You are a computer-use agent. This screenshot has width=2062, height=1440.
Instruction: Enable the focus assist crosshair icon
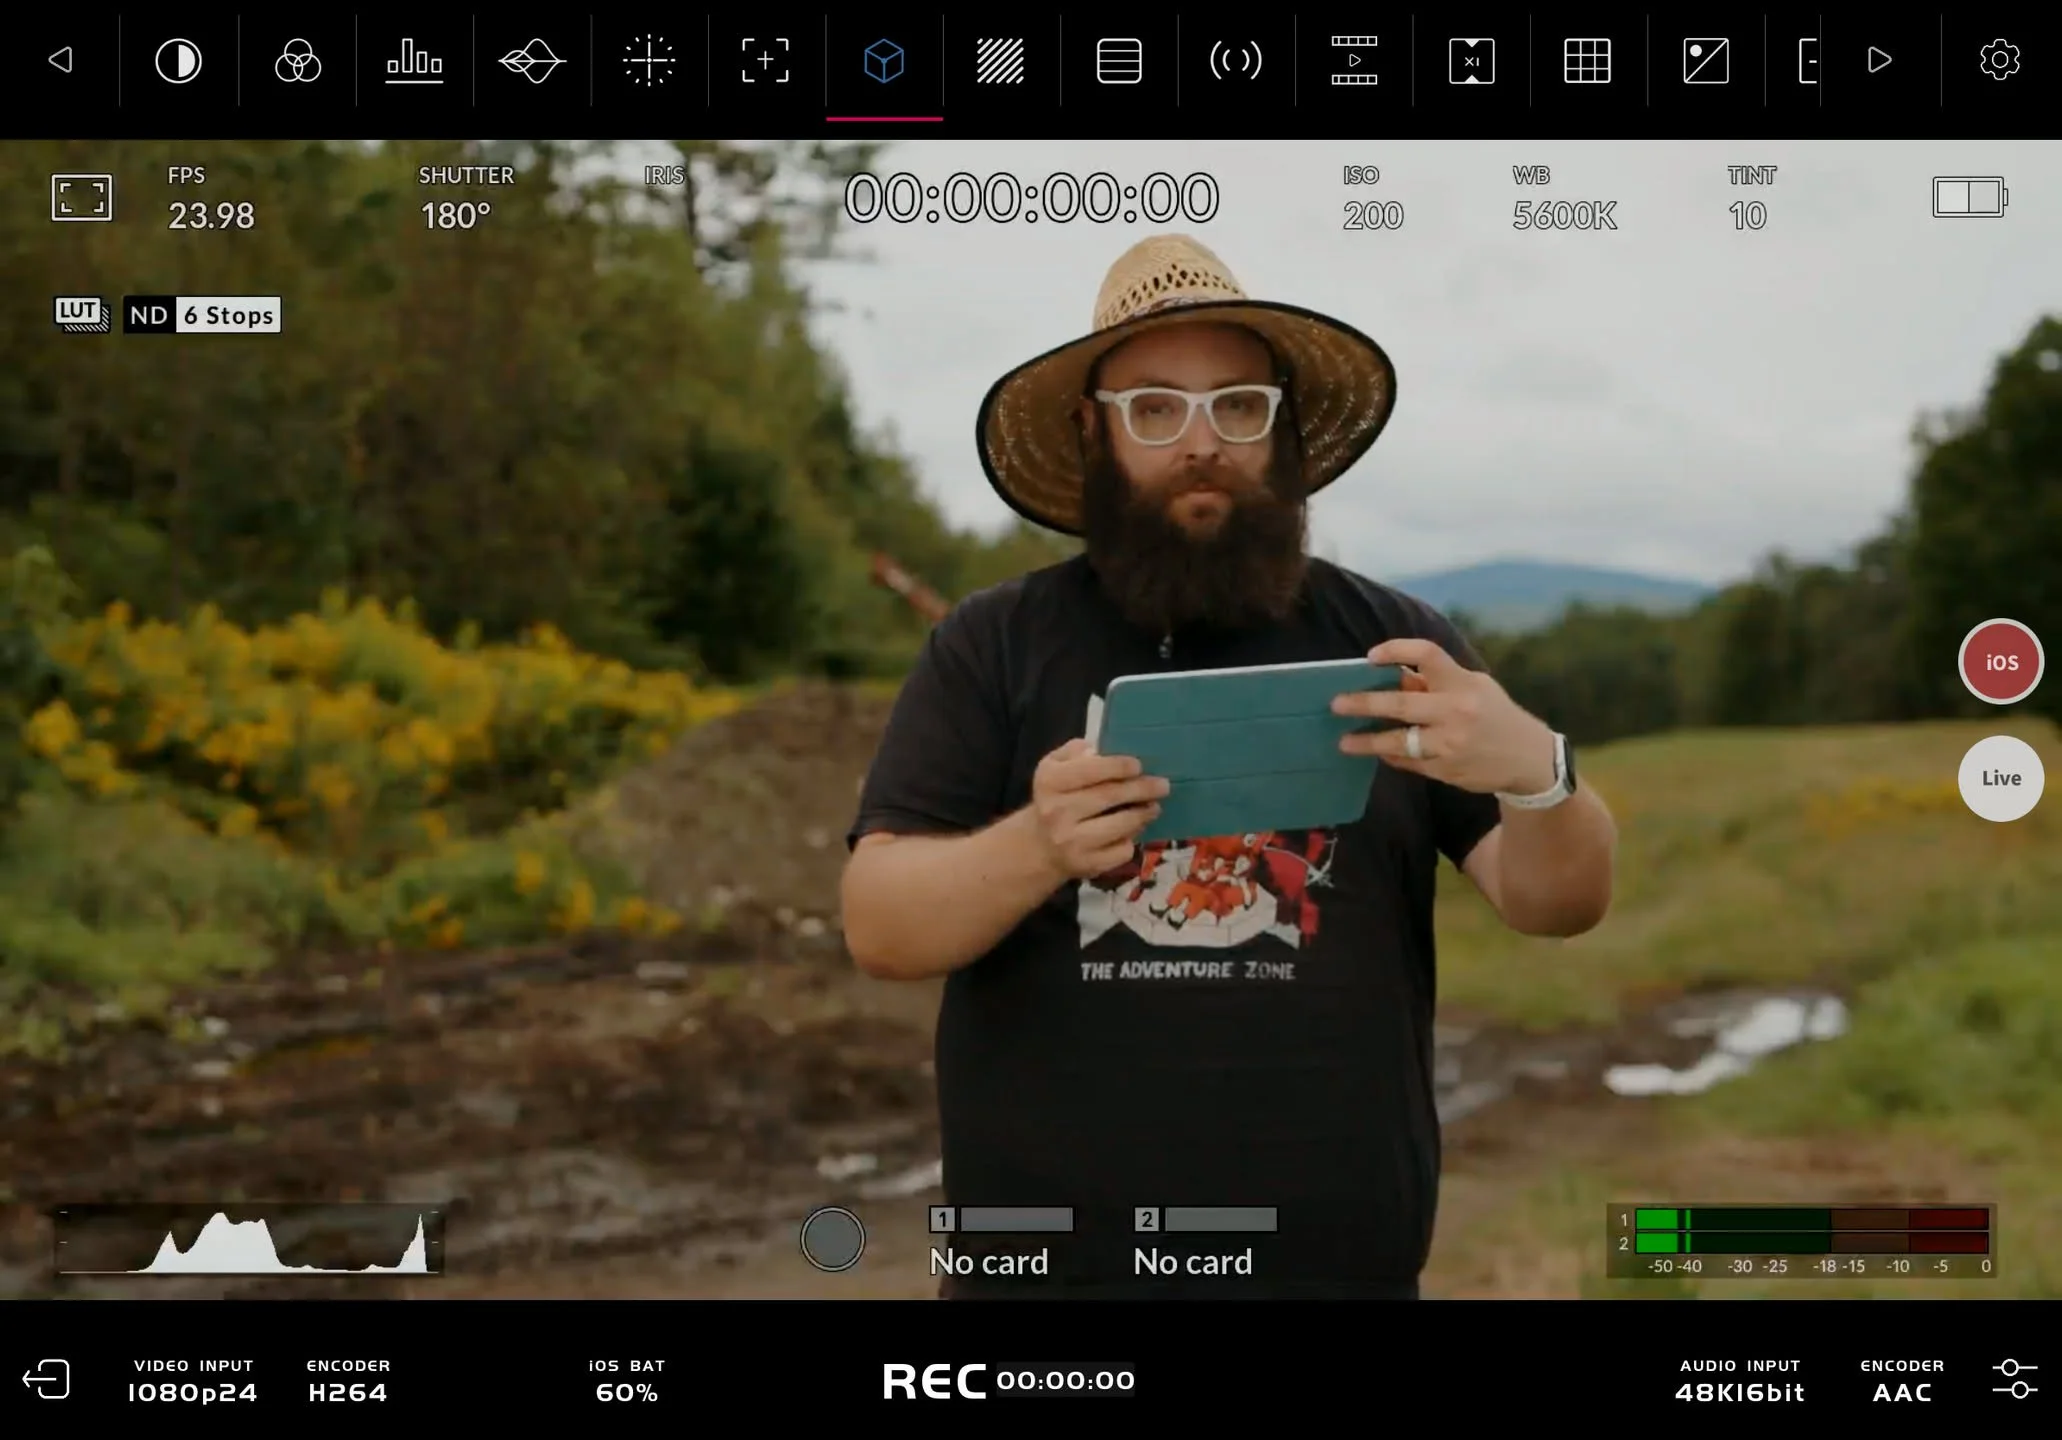[x=649, y=61]
